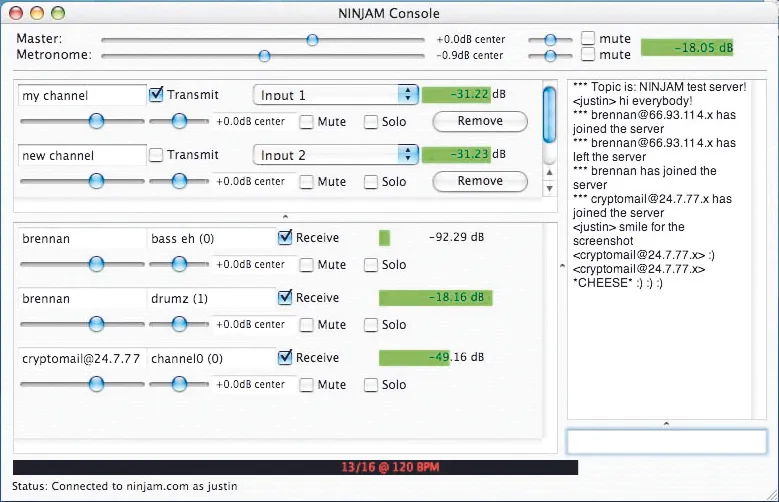
Task: Click the status text Connected to ninjam.com
Action: [124, 486]
